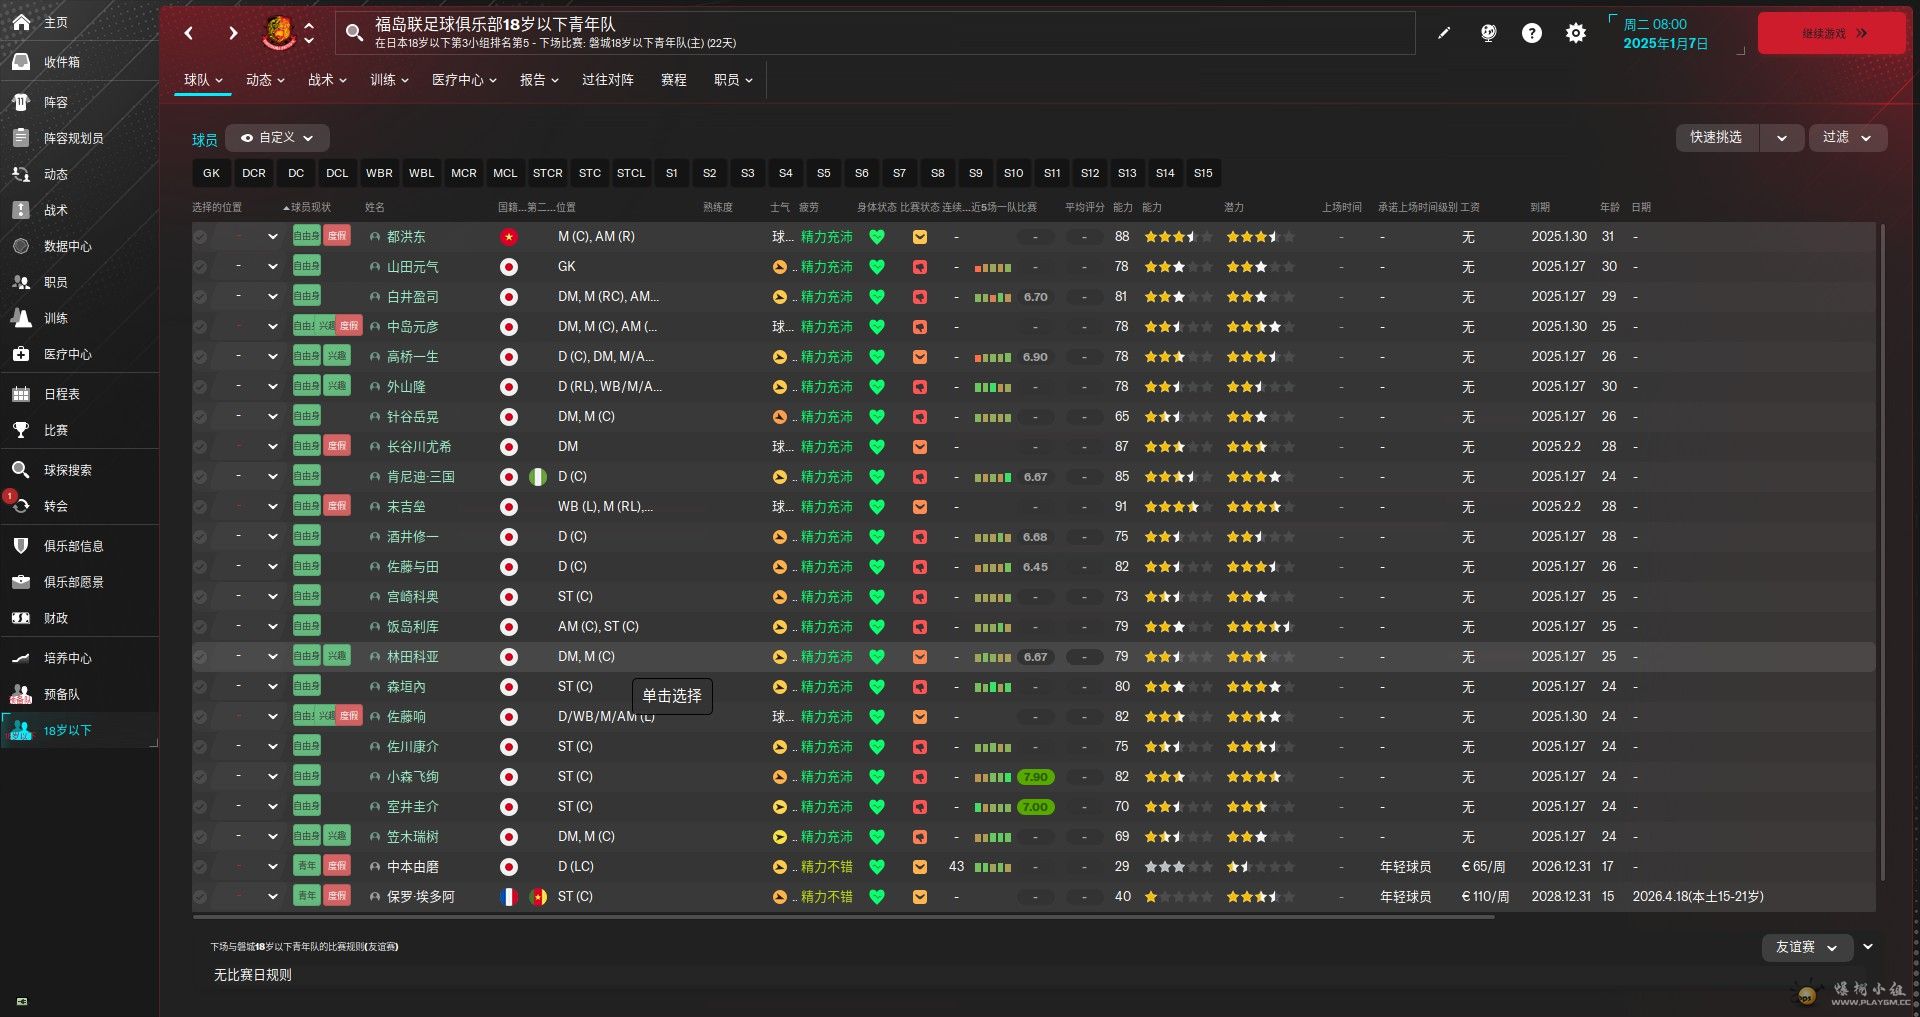Select the row checkbox for 中本由磨

click(x=200, y=867)
